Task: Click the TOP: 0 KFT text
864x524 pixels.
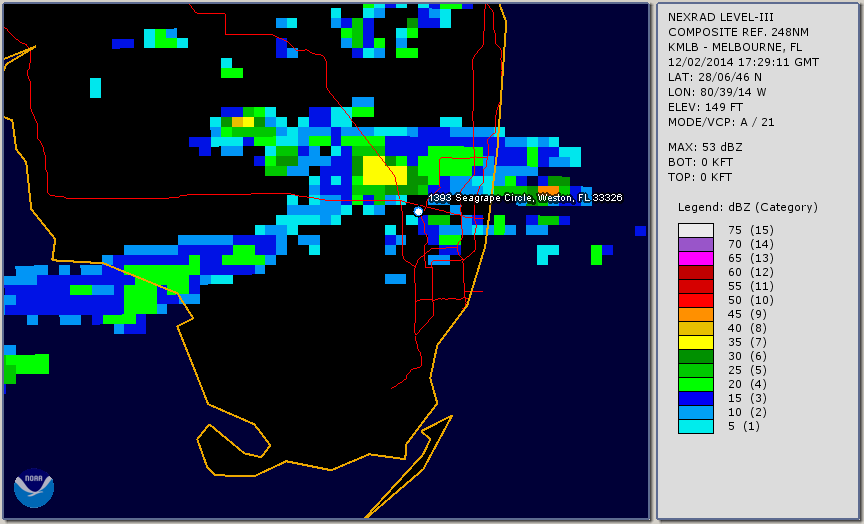Action: 700,177
